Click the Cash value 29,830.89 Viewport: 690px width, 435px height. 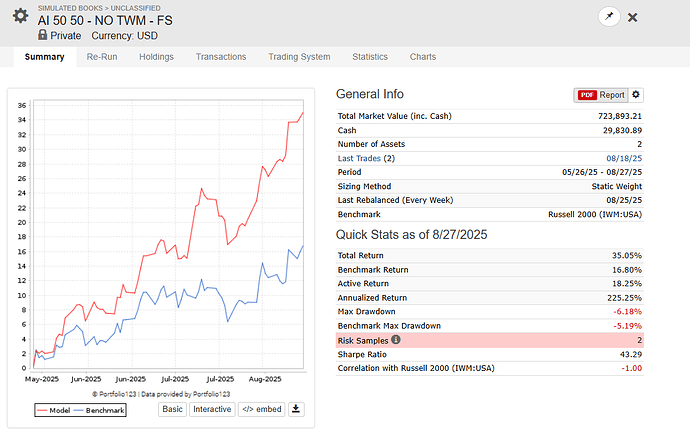click(622, 130)
